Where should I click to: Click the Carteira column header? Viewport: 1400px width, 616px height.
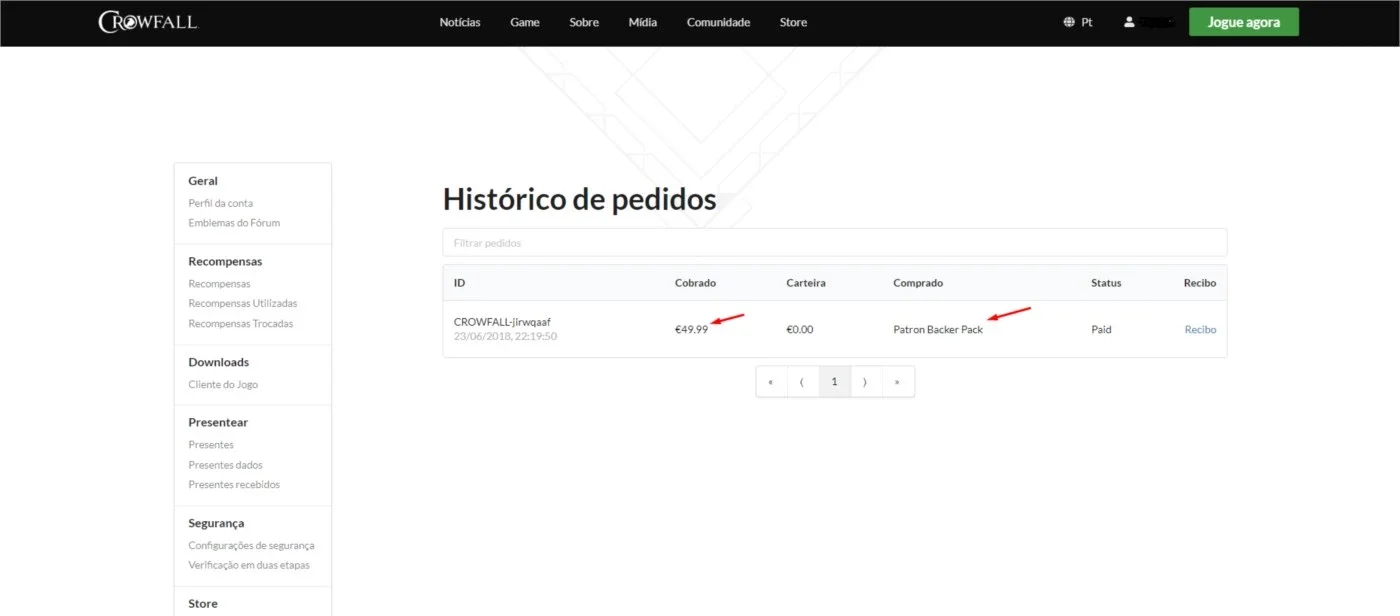[806, 283]
